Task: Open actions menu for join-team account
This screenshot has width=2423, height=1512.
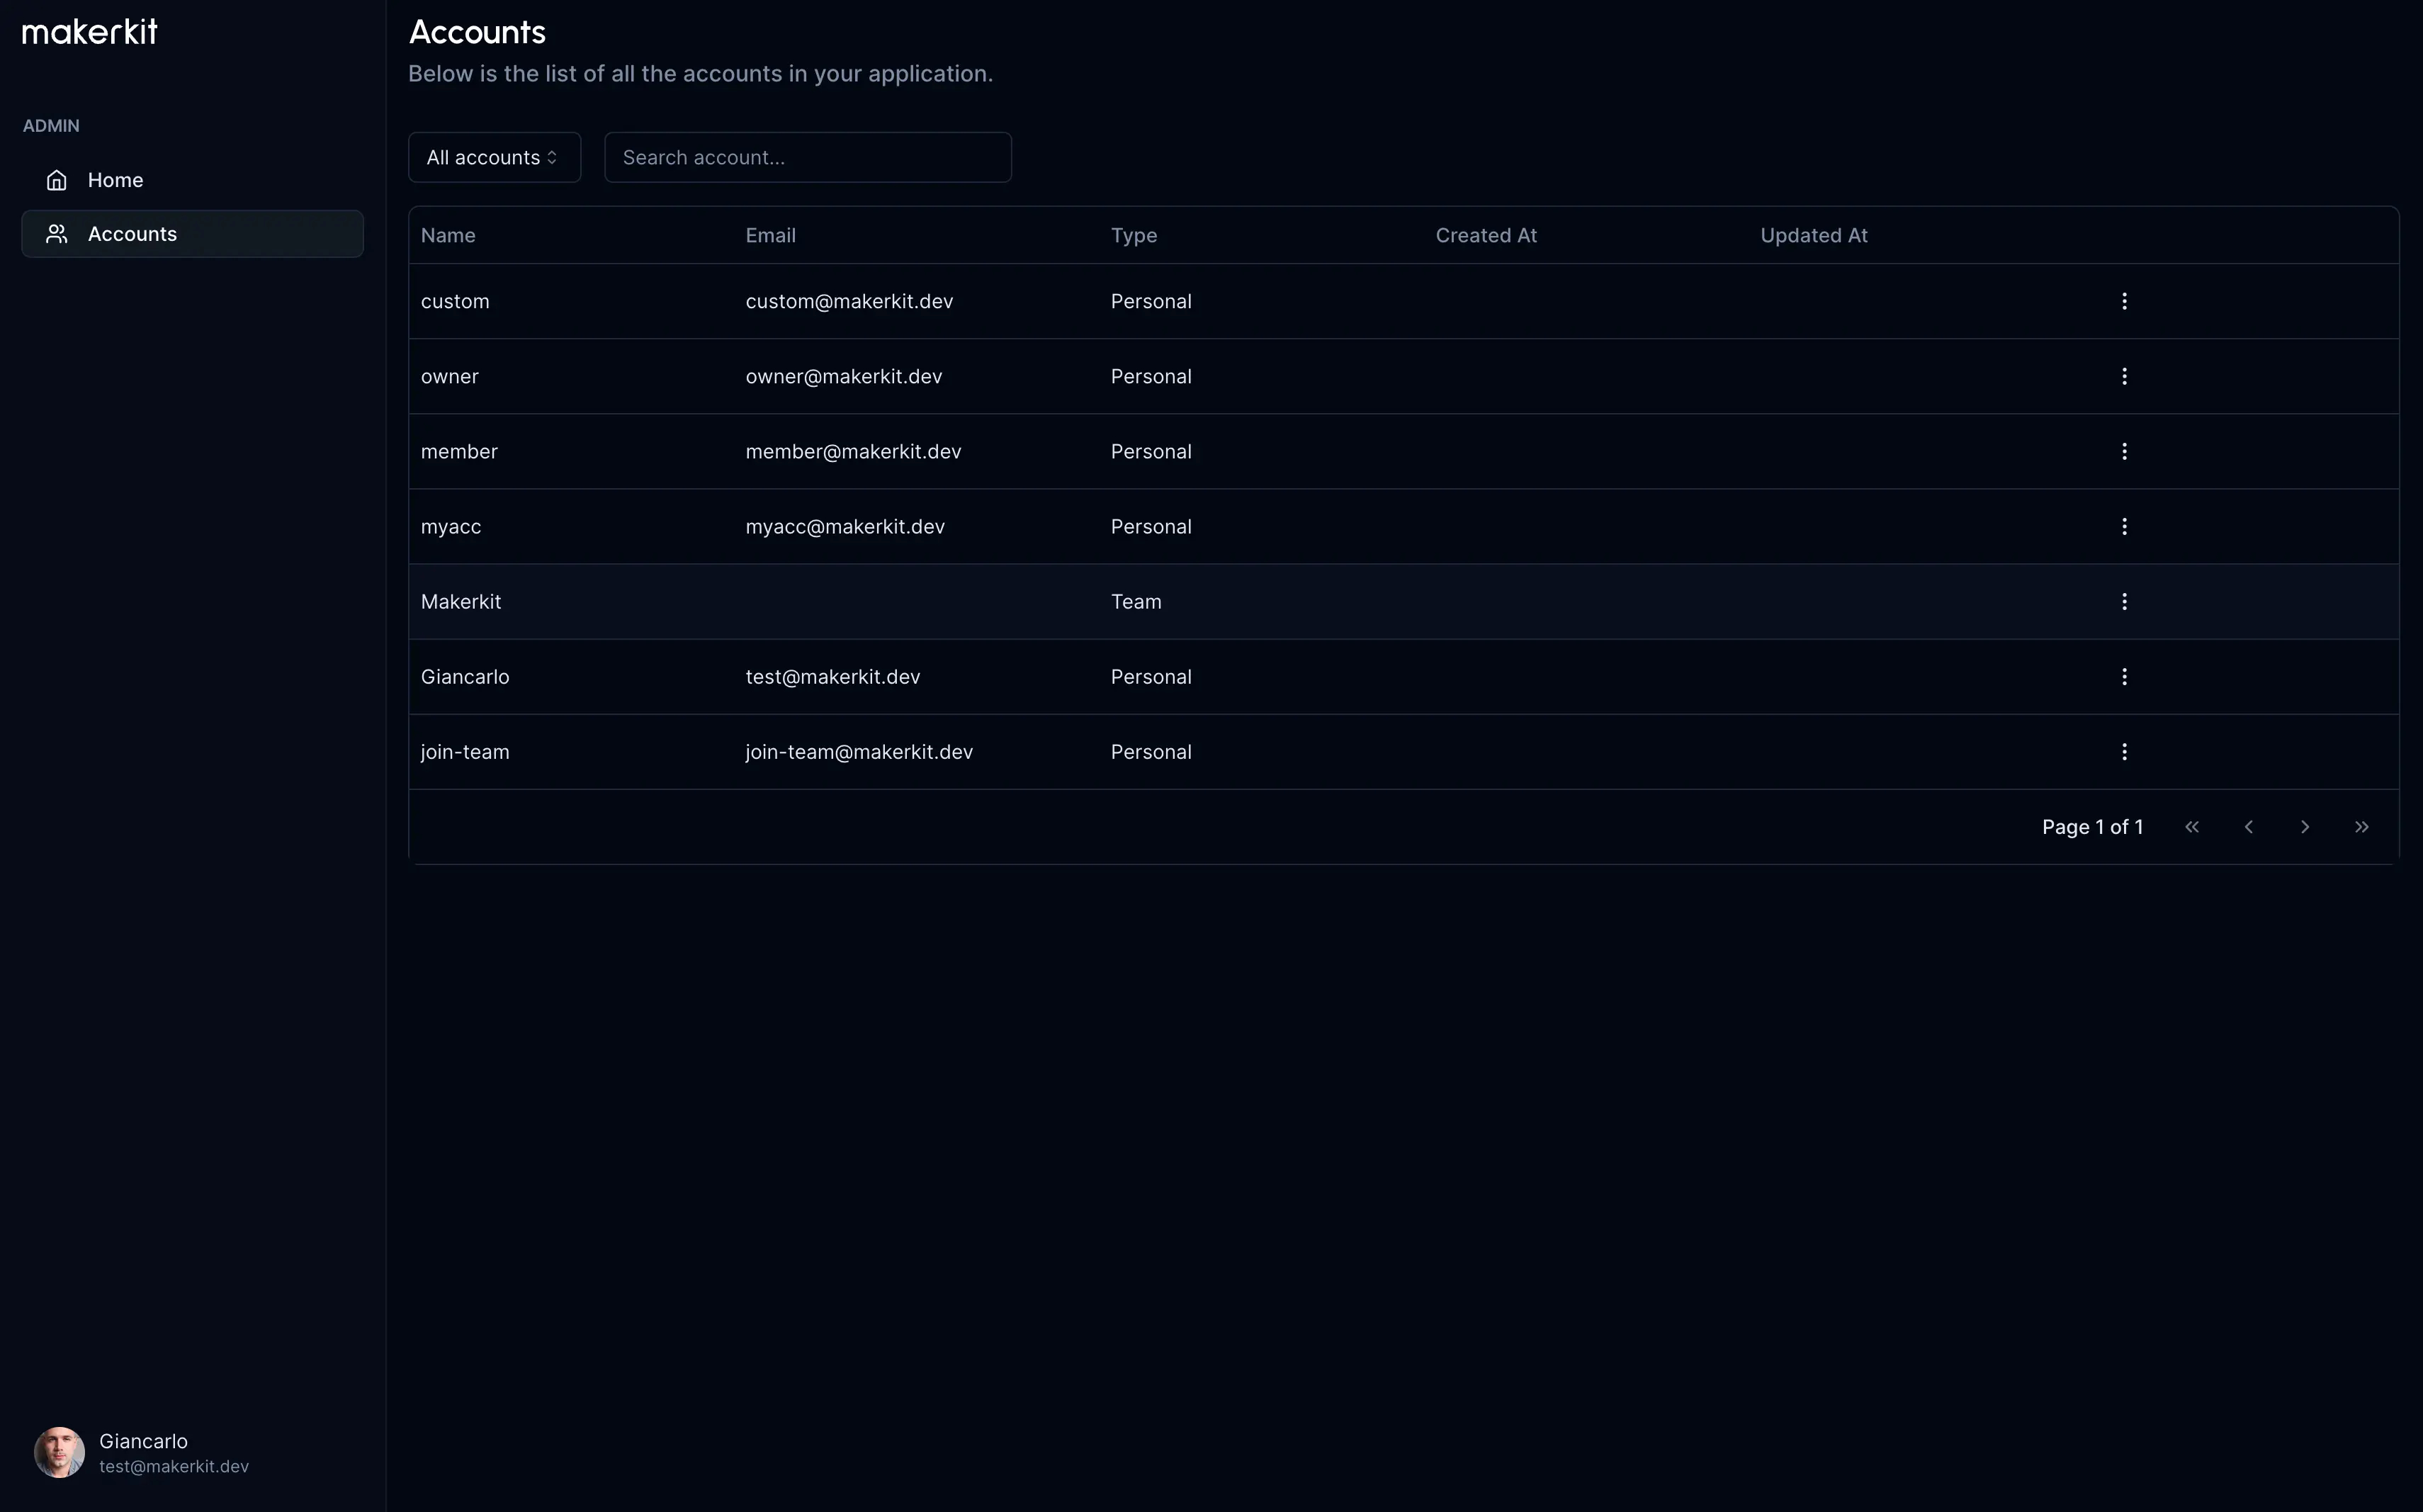Action: click(2124, 751)
